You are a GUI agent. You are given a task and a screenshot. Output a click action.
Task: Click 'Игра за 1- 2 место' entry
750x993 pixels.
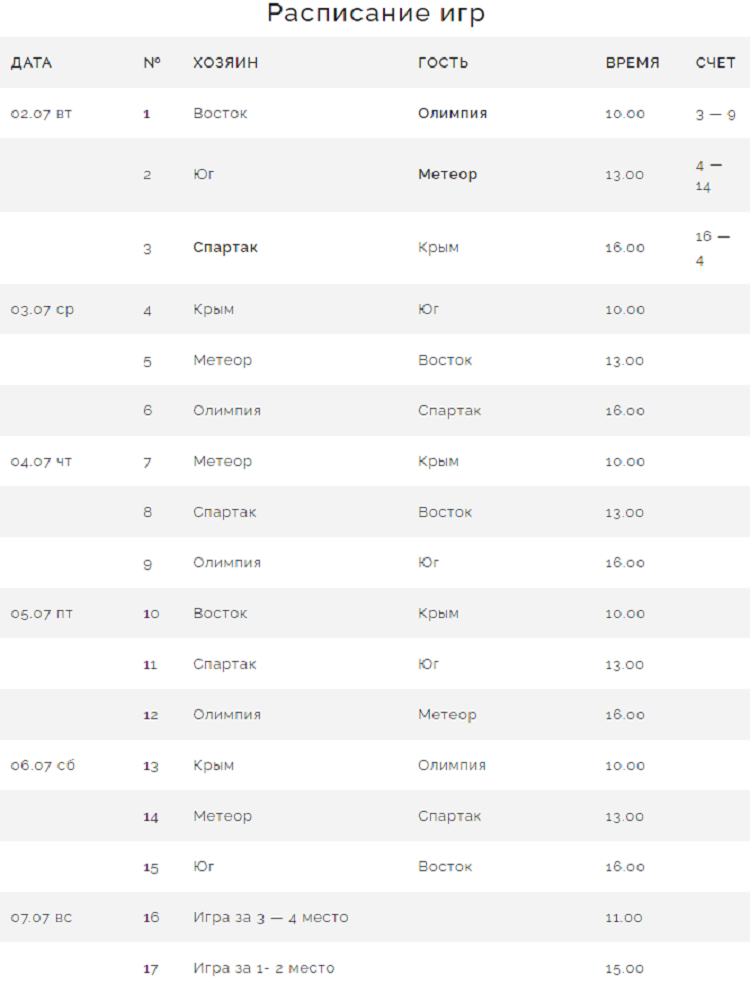pyautogui.click(x=263, y=968)
